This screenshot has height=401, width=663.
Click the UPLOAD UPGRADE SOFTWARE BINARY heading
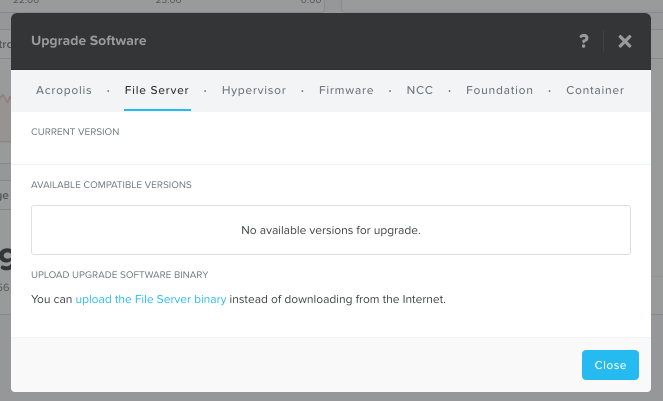pyautogui.click(x=120, y=275)
